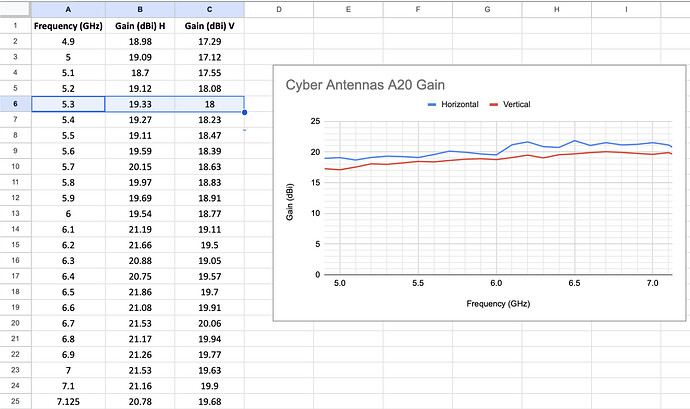Image resolution: width=690 pixels, height=409 pixels.
Task: Click the 'Gain (dBi)' vertical axis title
Action: (x=290, y=202)
